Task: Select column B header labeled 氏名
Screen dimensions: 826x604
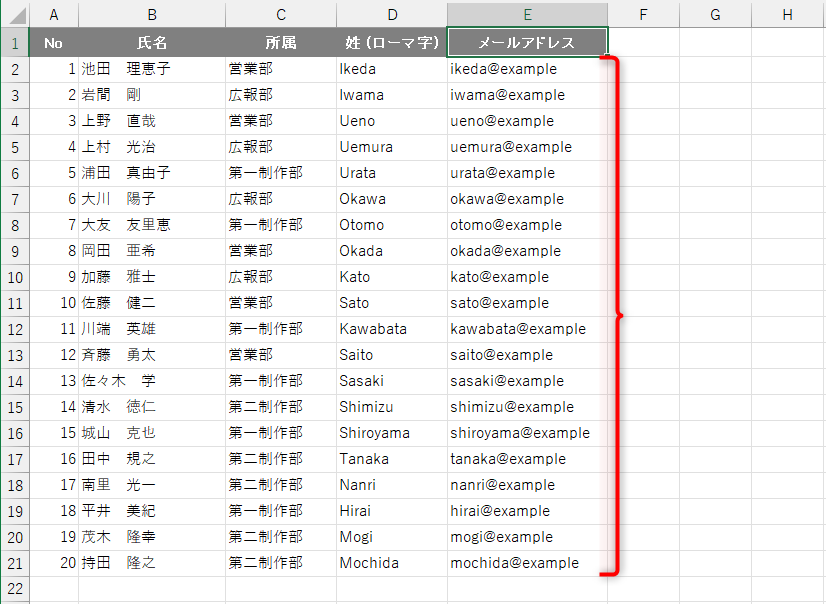Action: click(151, 13)
